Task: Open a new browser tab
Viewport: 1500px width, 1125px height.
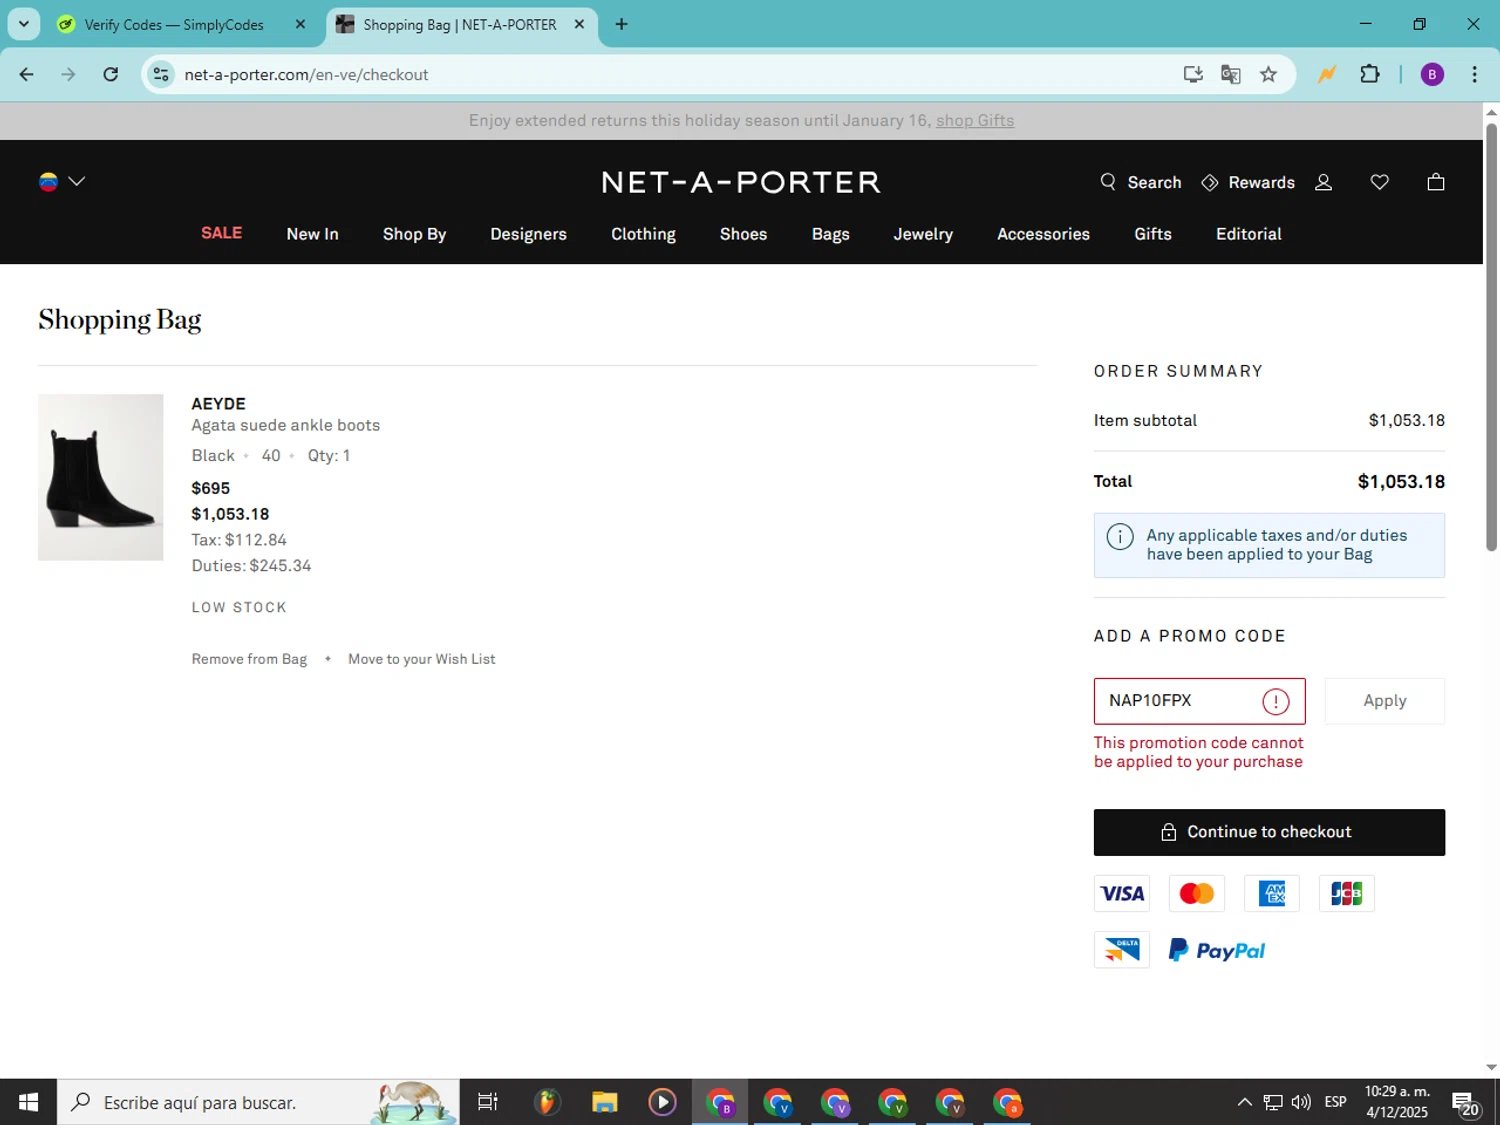Action: pos(622,24)
